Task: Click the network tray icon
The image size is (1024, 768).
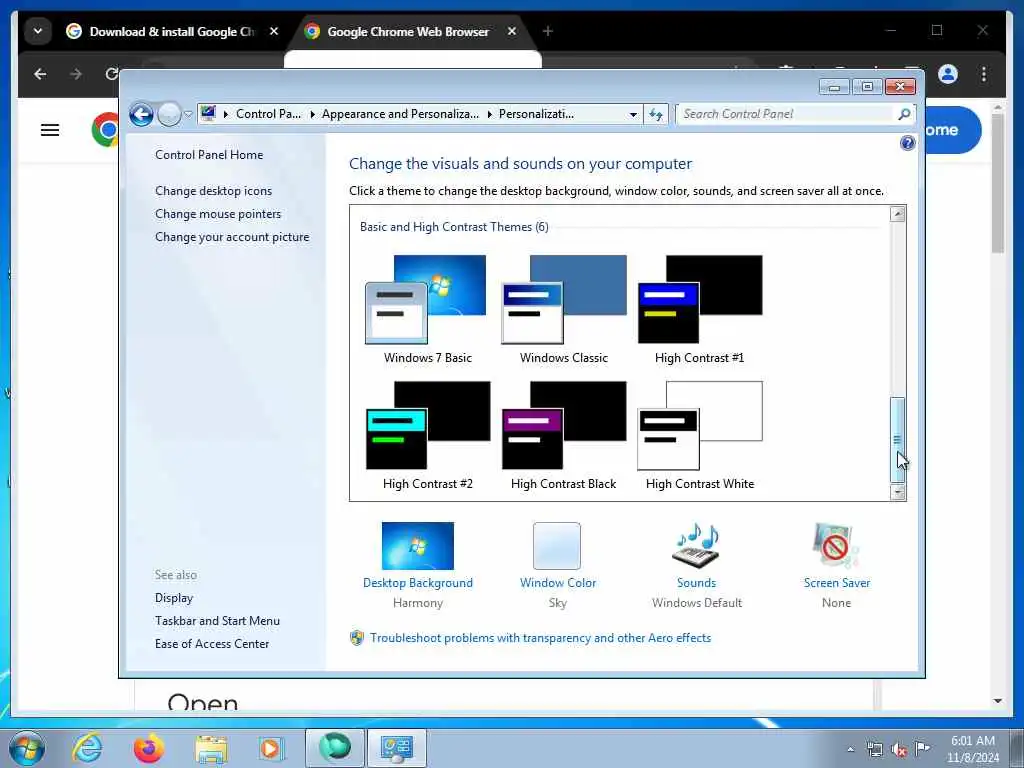Action: [x=874, y=749]
